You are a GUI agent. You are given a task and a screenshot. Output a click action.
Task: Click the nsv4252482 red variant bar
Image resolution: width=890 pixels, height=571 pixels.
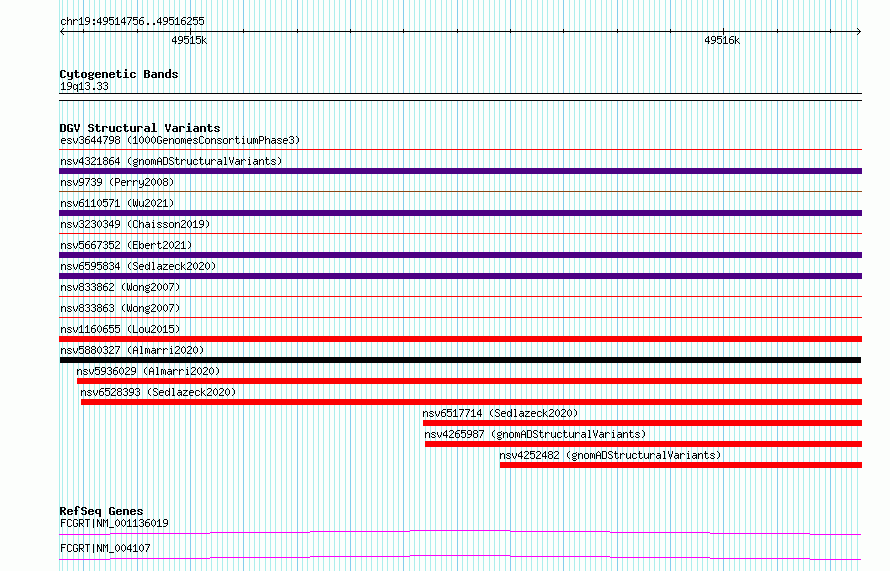coord(681,465)
